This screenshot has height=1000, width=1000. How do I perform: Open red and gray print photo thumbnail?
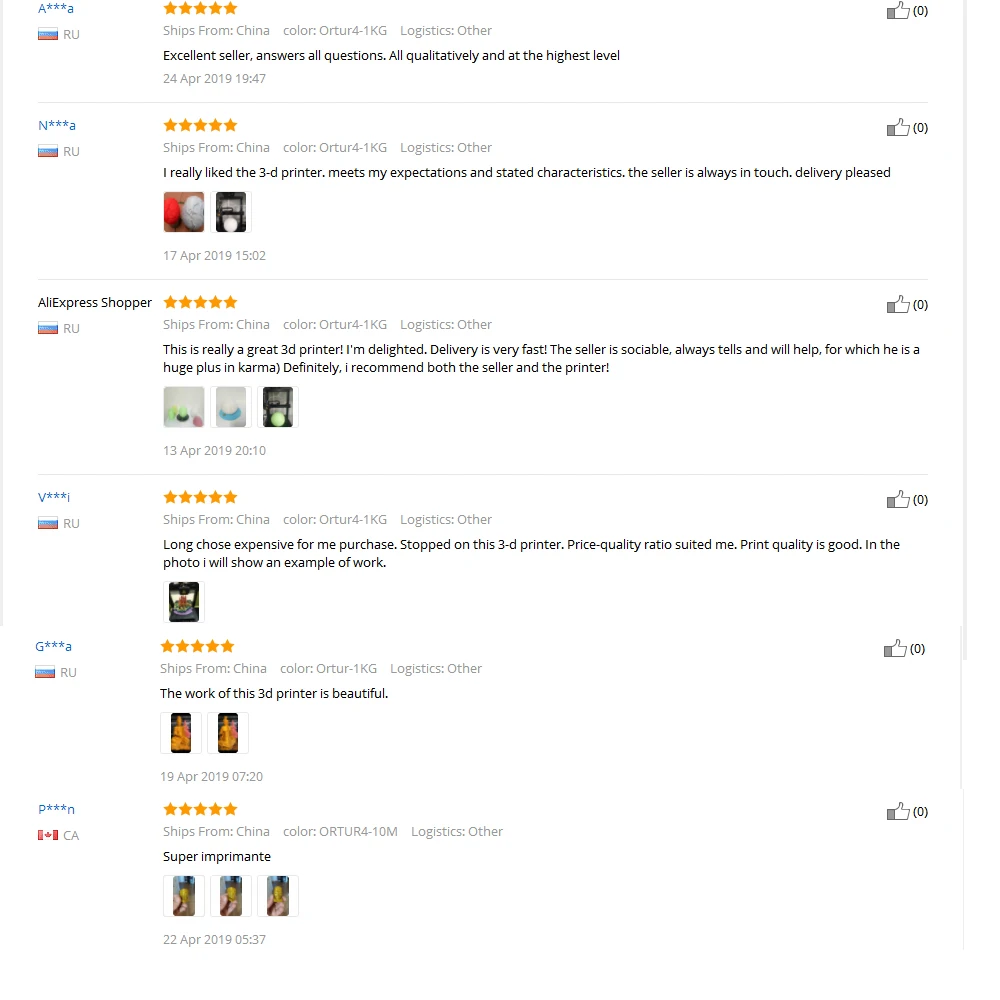(184, 212)
